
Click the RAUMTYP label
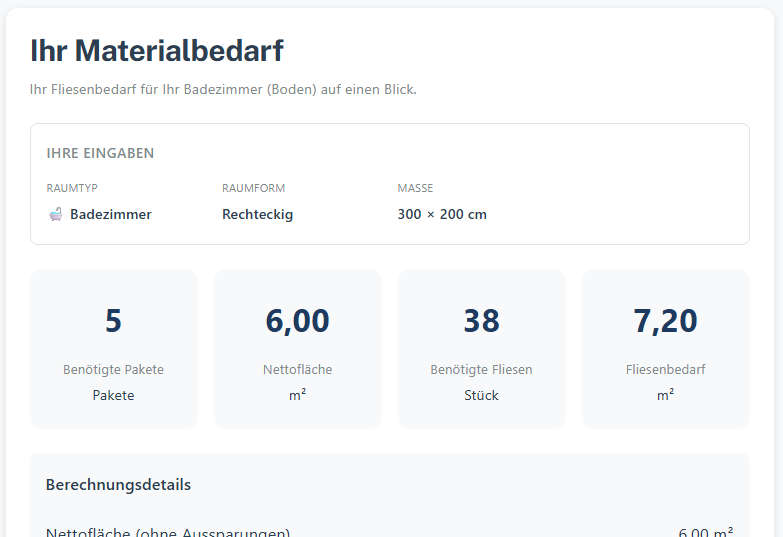(72, 188)
